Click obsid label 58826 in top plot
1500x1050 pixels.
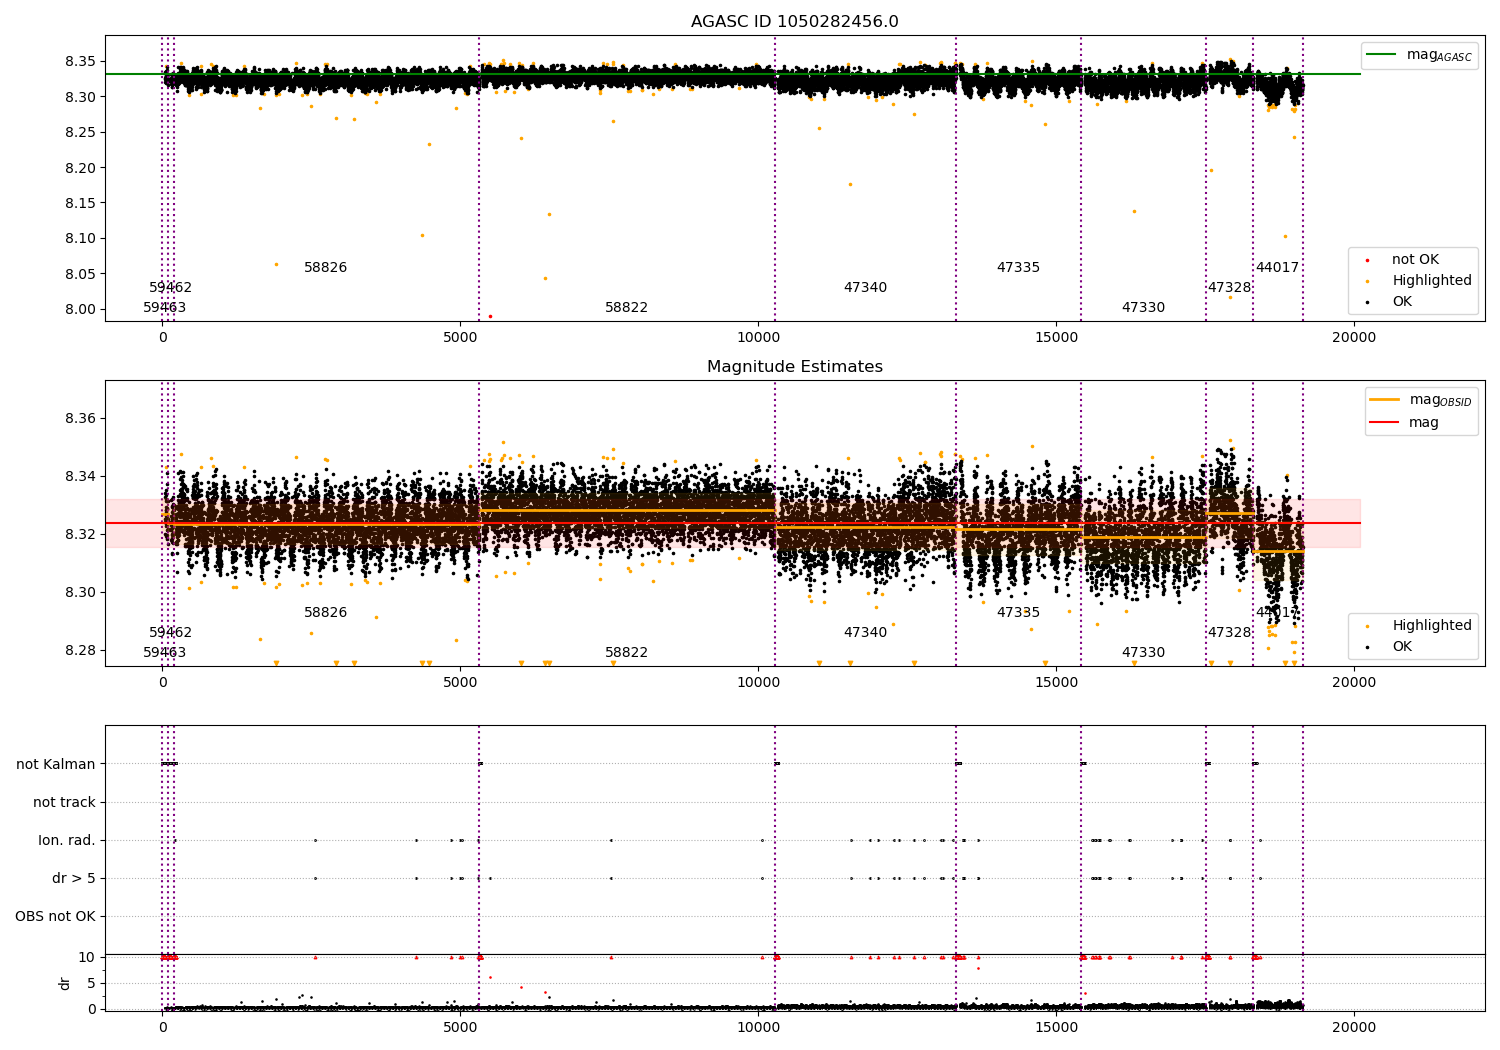tap(325, 268)
